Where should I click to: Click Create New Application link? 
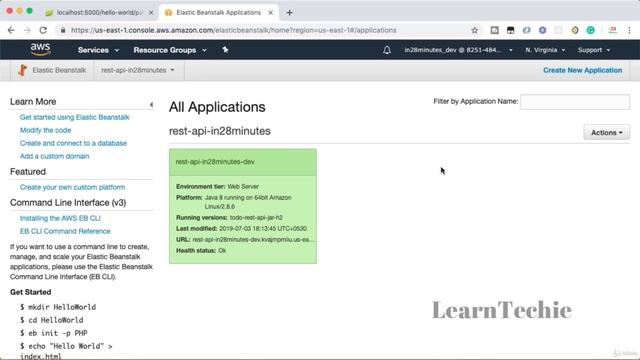(x=582, y=70)
